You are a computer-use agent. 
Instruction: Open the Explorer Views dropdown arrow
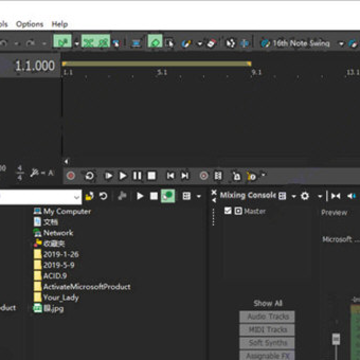[x=199, y=197]
